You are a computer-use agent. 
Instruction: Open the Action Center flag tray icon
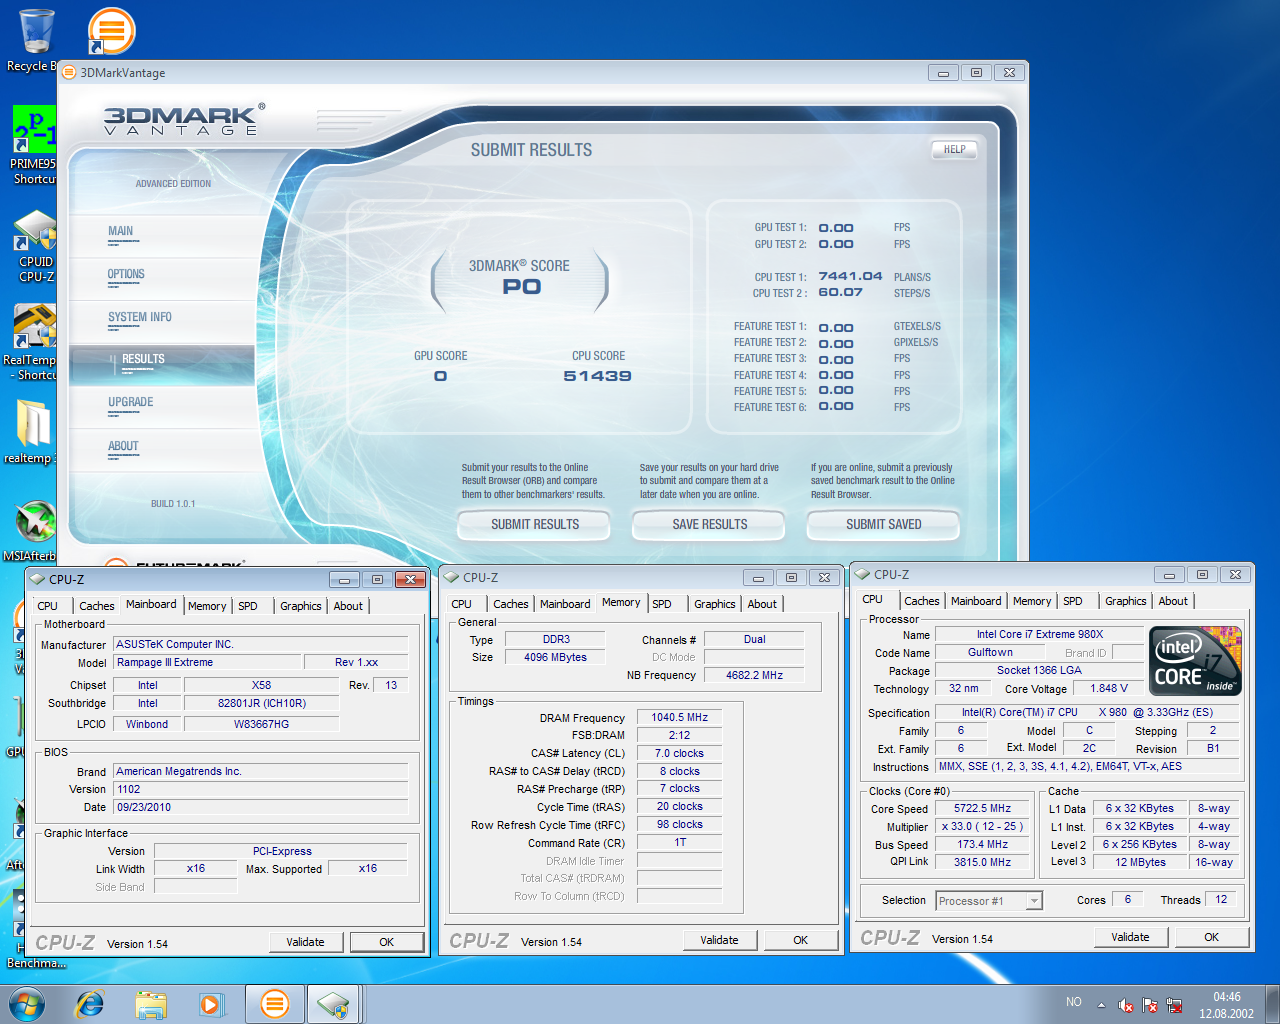coord(1151,1005)
